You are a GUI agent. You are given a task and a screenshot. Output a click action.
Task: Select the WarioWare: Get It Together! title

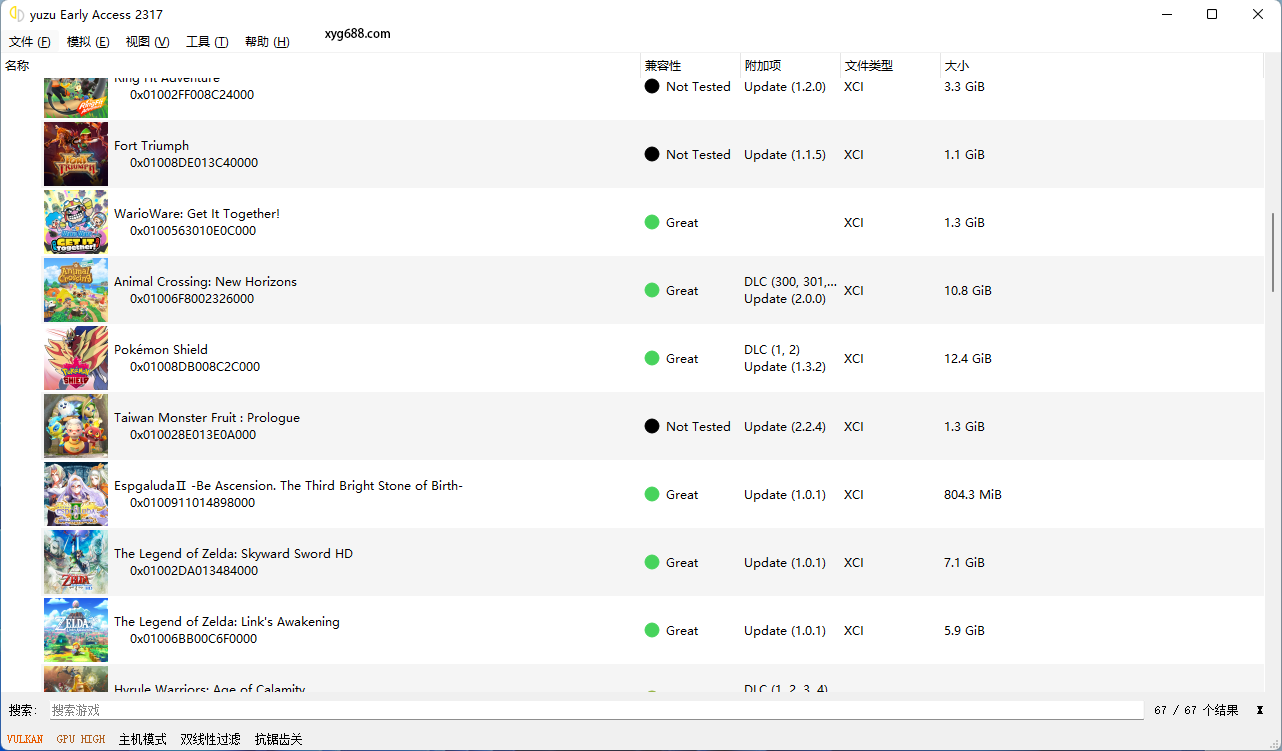pyautogui.click(x=197, y=214)
